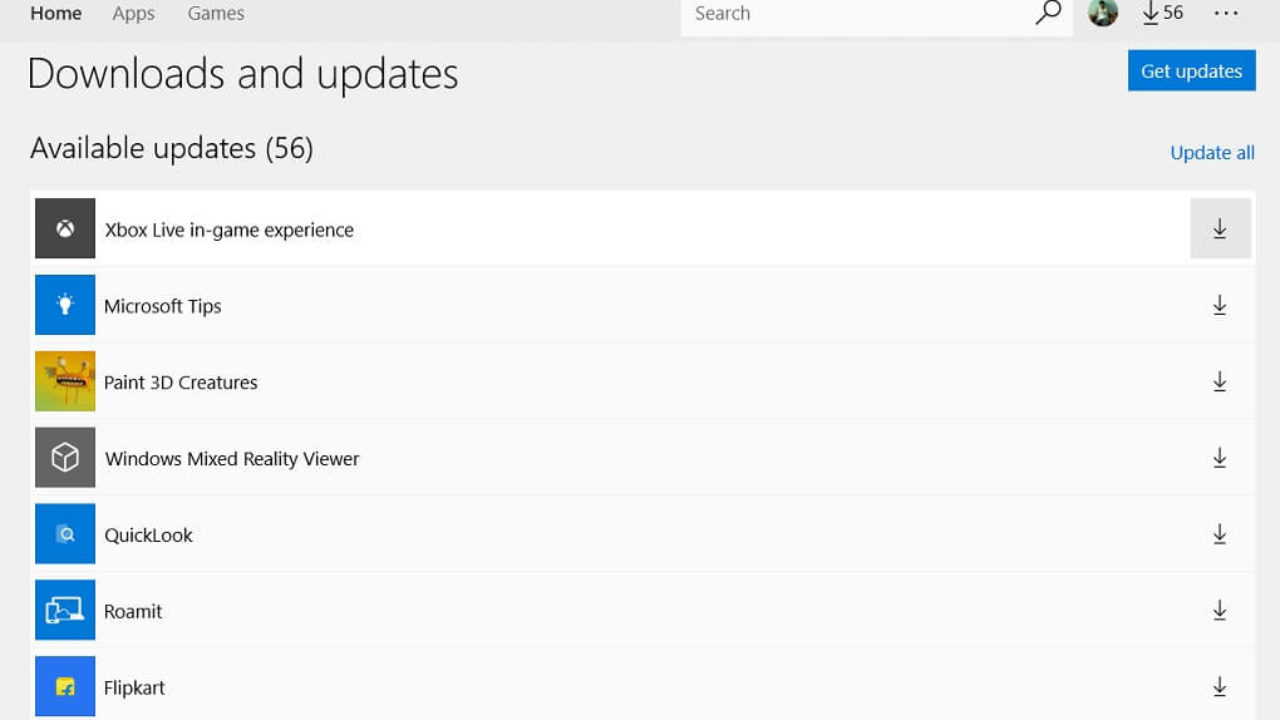The image size is (1280, 720).
Task: Open the user profile avatar
Action: click(1103, 13)
